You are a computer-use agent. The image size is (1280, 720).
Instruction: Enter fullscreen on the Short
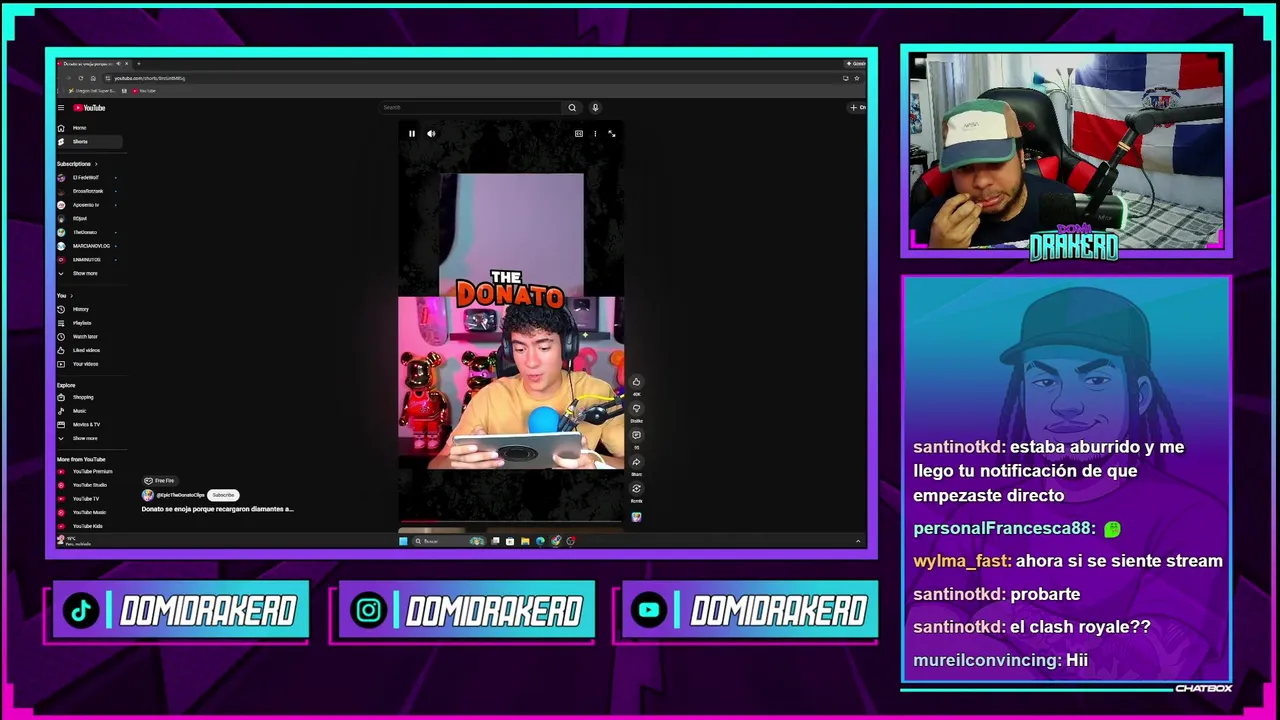(611, 134)
